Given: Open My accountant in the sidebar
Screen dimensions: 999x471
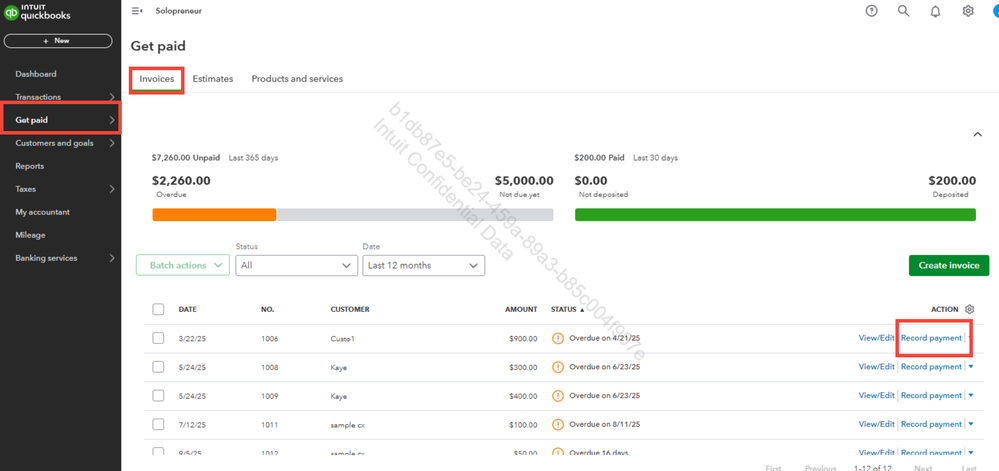Looking at the screenshot, I should [x=43, y=212].
